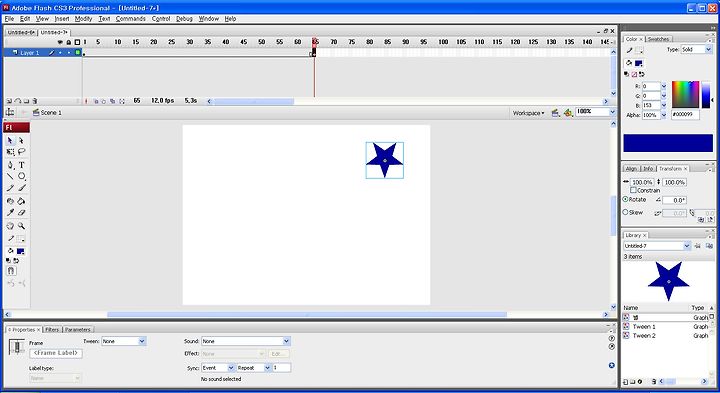Click the No Color icon in Color panel
Screen dimensions: 720x393
pos(634,74)
